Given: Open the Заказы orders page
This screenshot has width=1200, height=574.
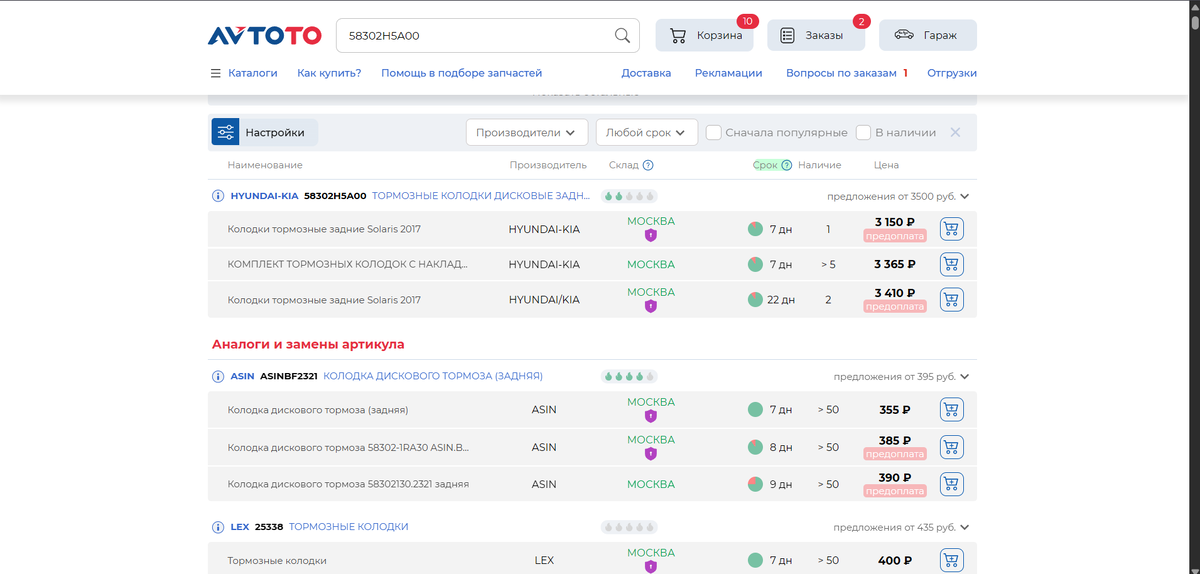Looking at the screenshot, I should [x=816, y=36].
